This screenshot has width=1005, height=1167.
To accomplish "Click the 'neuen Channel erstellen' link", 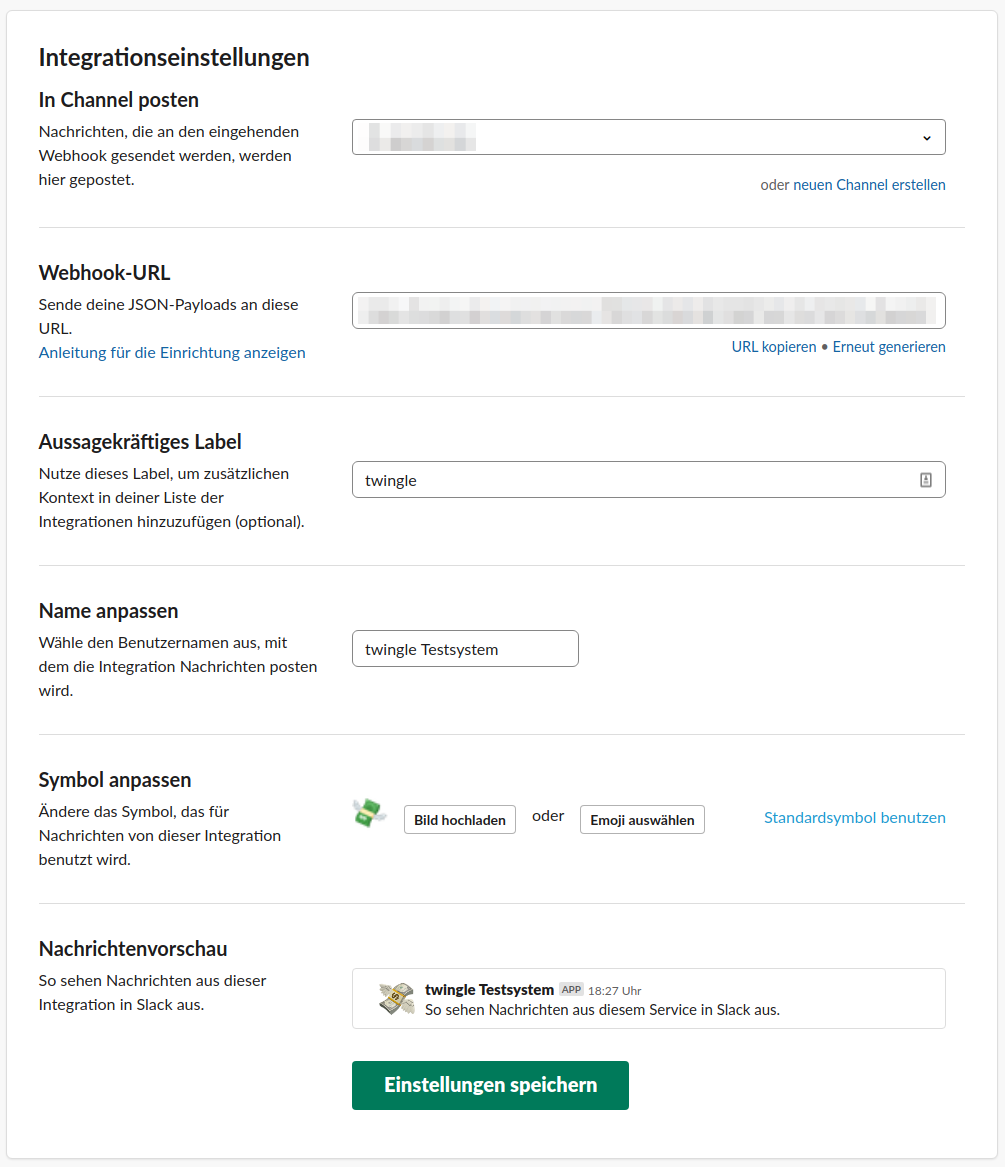I will pos(869,185).
